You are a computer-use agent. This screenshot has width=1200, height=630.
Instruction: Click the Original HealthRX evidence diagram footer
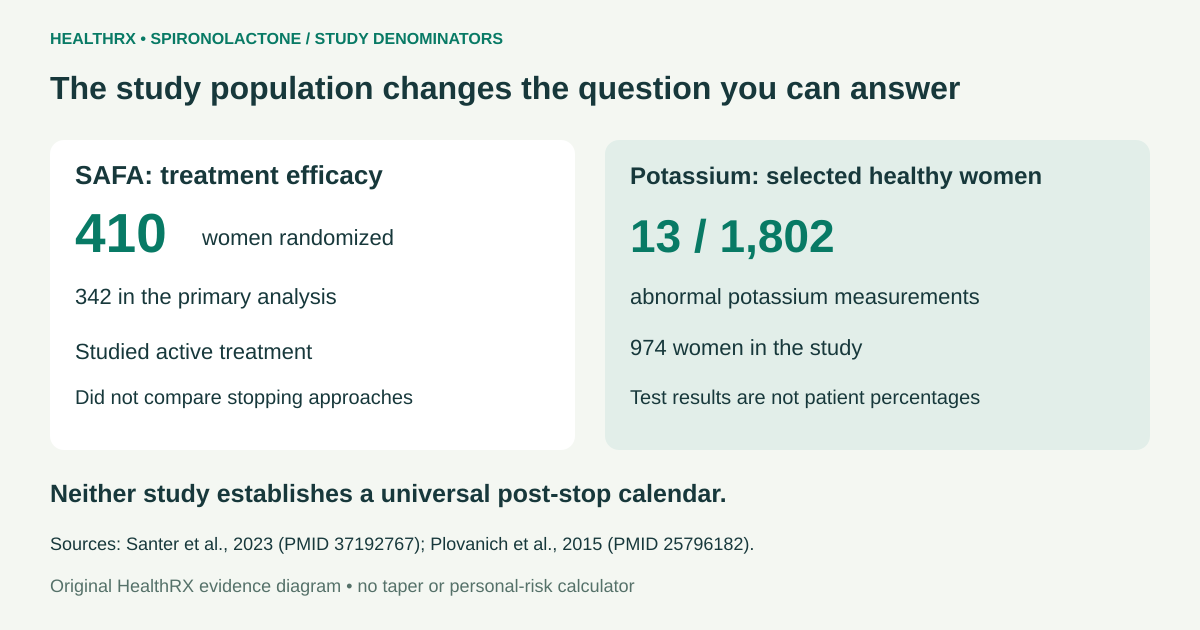click(x=195, y=586)
